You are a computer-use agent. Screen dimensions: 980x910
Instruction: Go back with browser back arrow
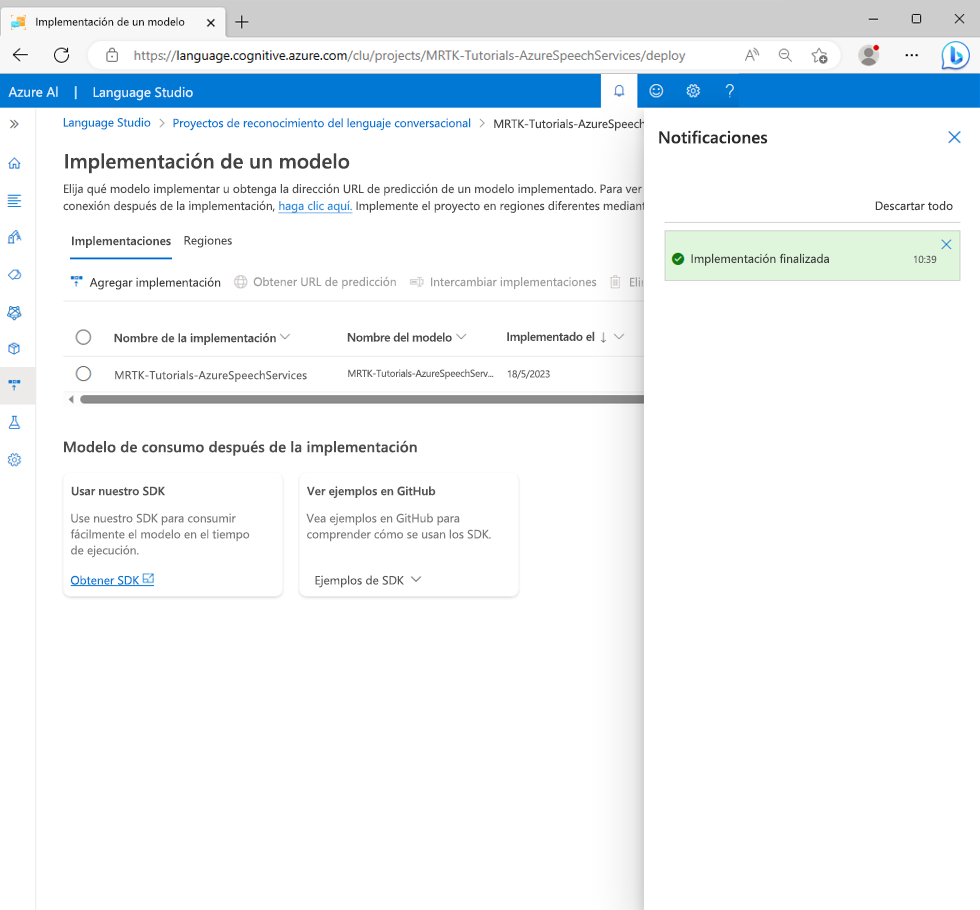click(x=21, y=55)
